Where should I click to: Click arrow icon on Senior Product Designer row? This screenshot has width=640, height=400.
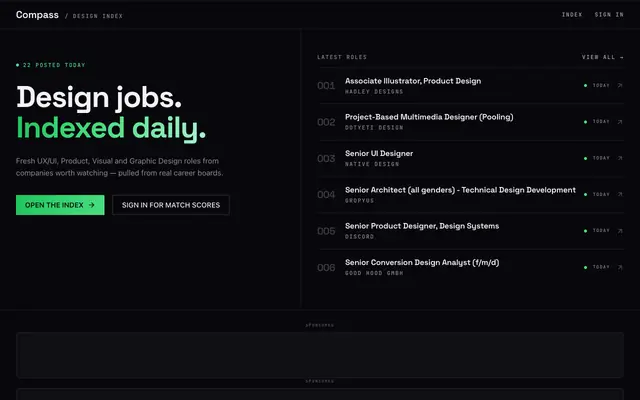(x=620, y=231)
